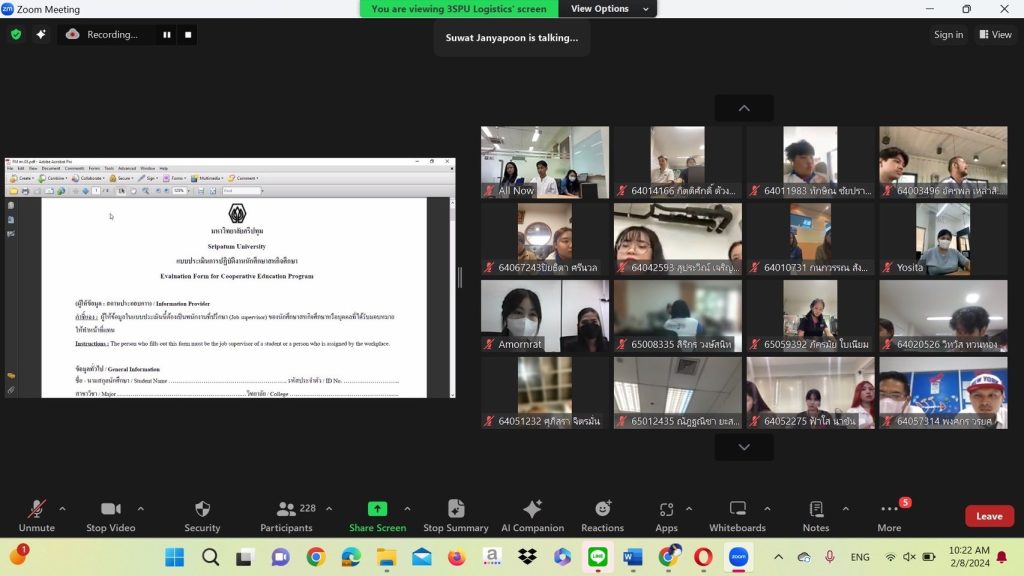Image resolution: width=1024 pixels, height=576 pixels.
Task: Show next page of video thumbnails
Action: click(744, 447)
